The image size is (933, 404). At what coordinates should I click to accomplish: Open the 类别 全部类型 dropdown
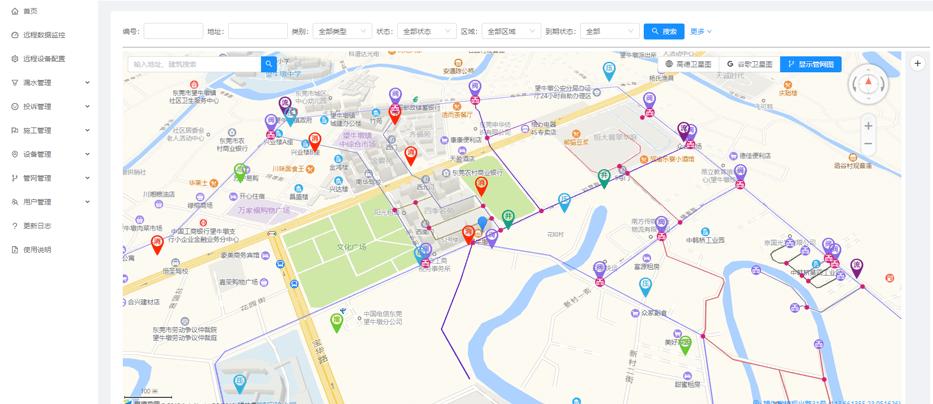[x=342, y=32]
